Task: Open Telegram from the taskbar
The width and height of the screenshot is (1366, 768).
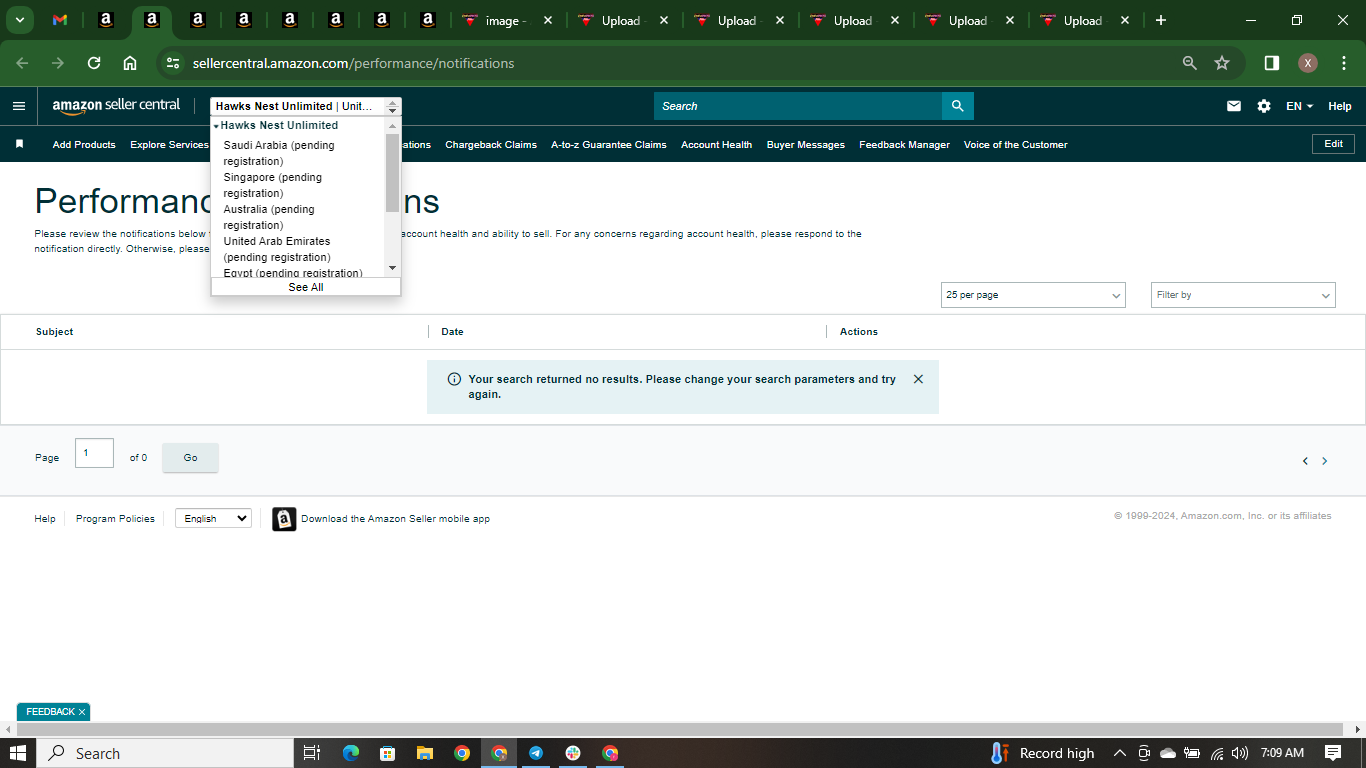Action: click(x=536, y=753)
